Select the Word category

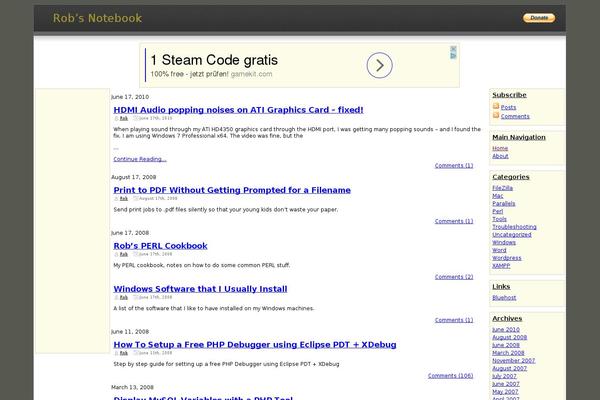click(499, 250)
